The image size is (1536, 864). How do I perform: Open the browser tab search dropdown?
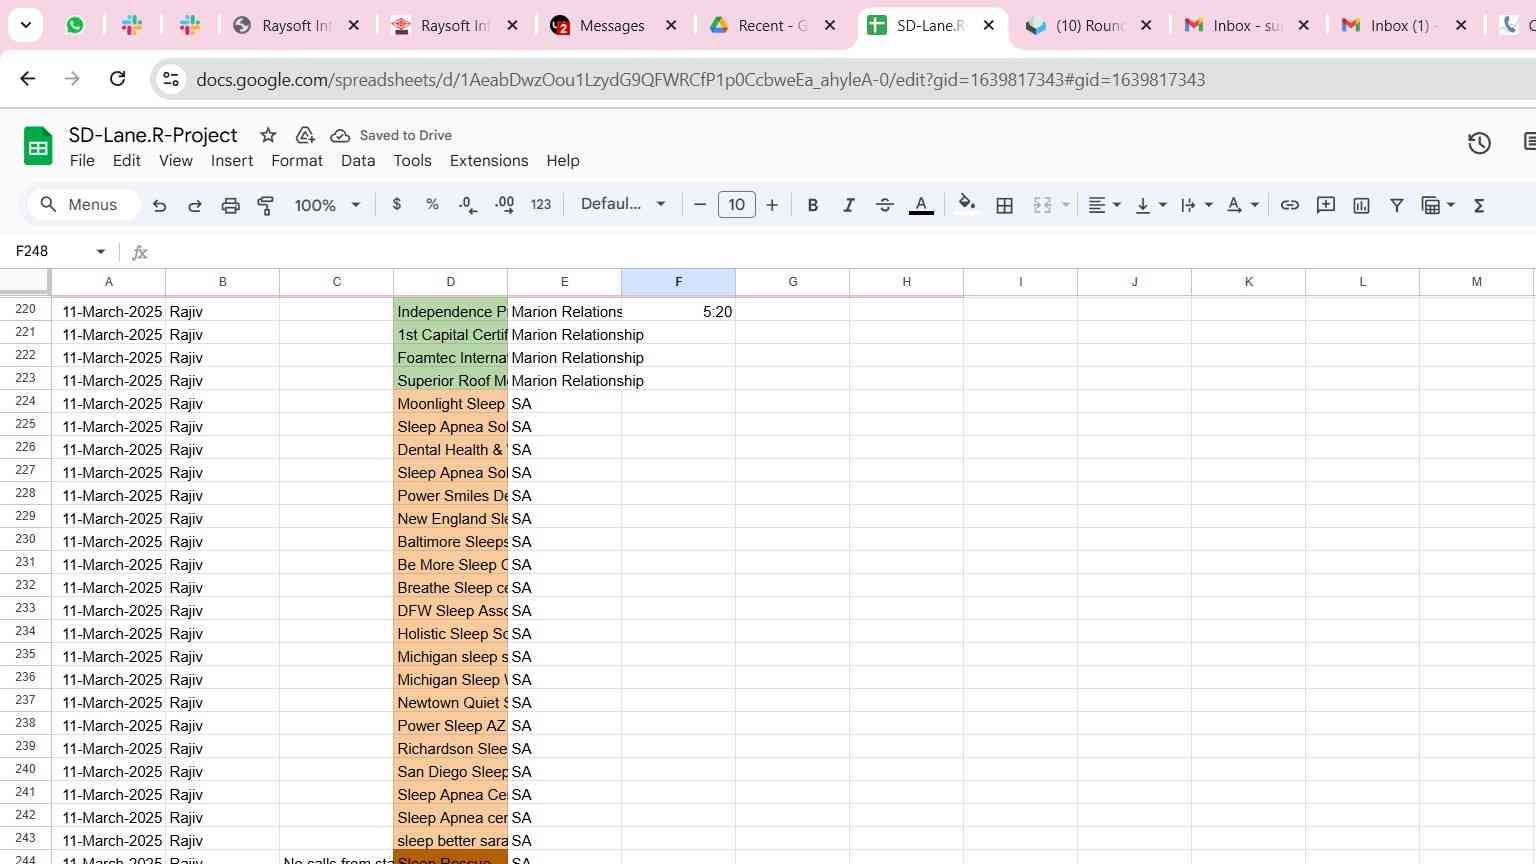pyautogui.click(x=25, y=26)
